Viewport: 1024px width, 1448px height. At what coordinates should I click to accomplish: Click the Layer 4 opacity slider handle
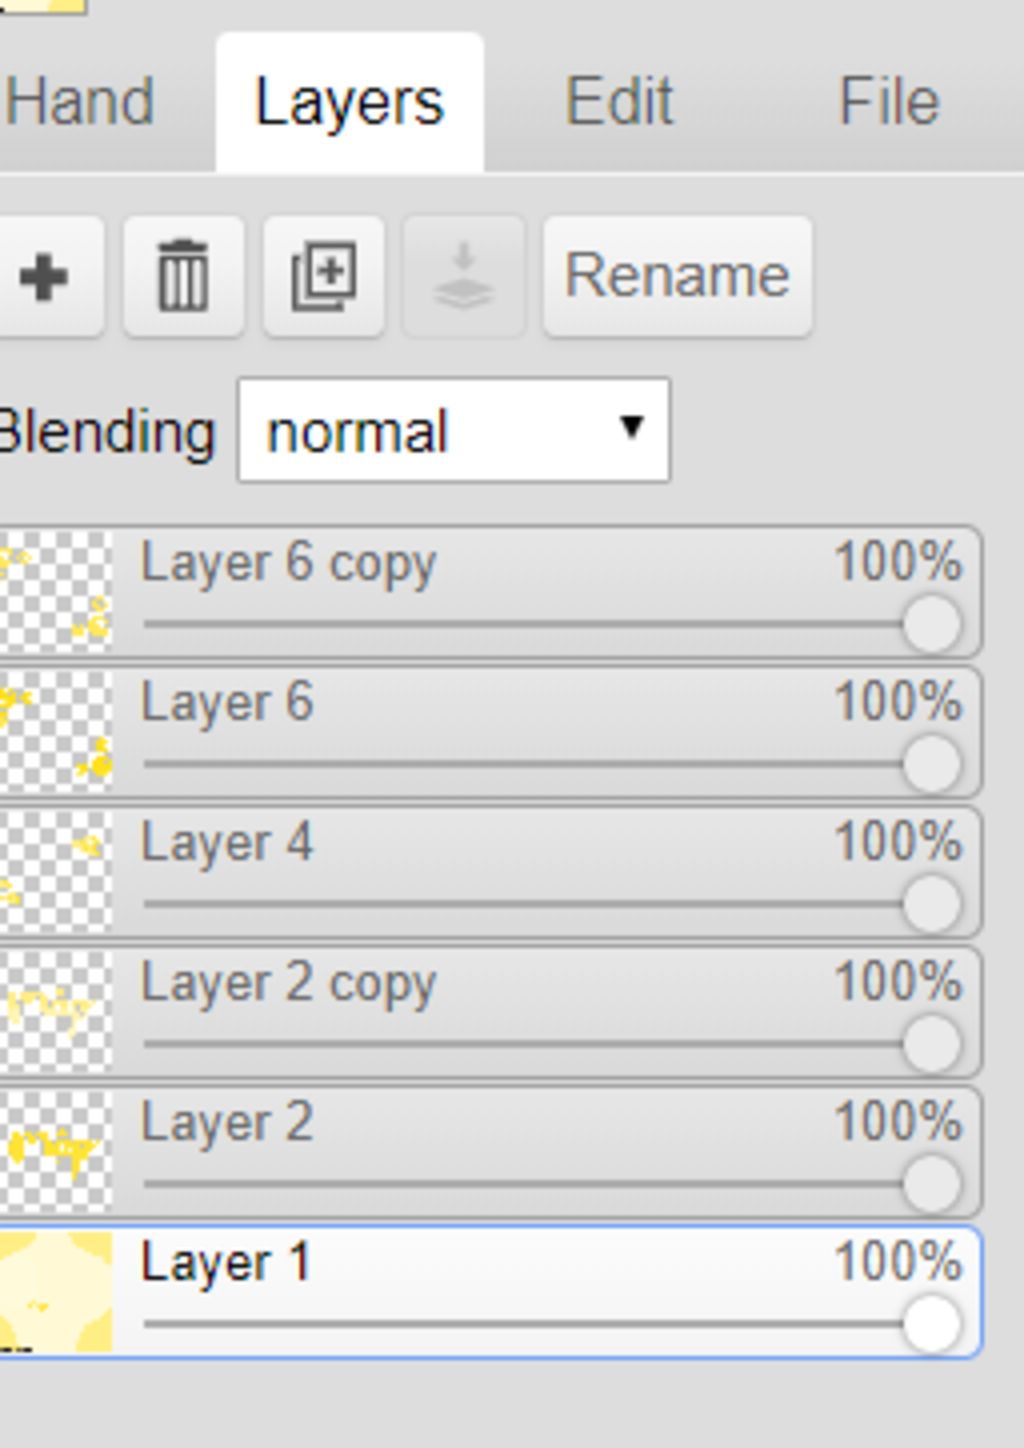(932, 904)
